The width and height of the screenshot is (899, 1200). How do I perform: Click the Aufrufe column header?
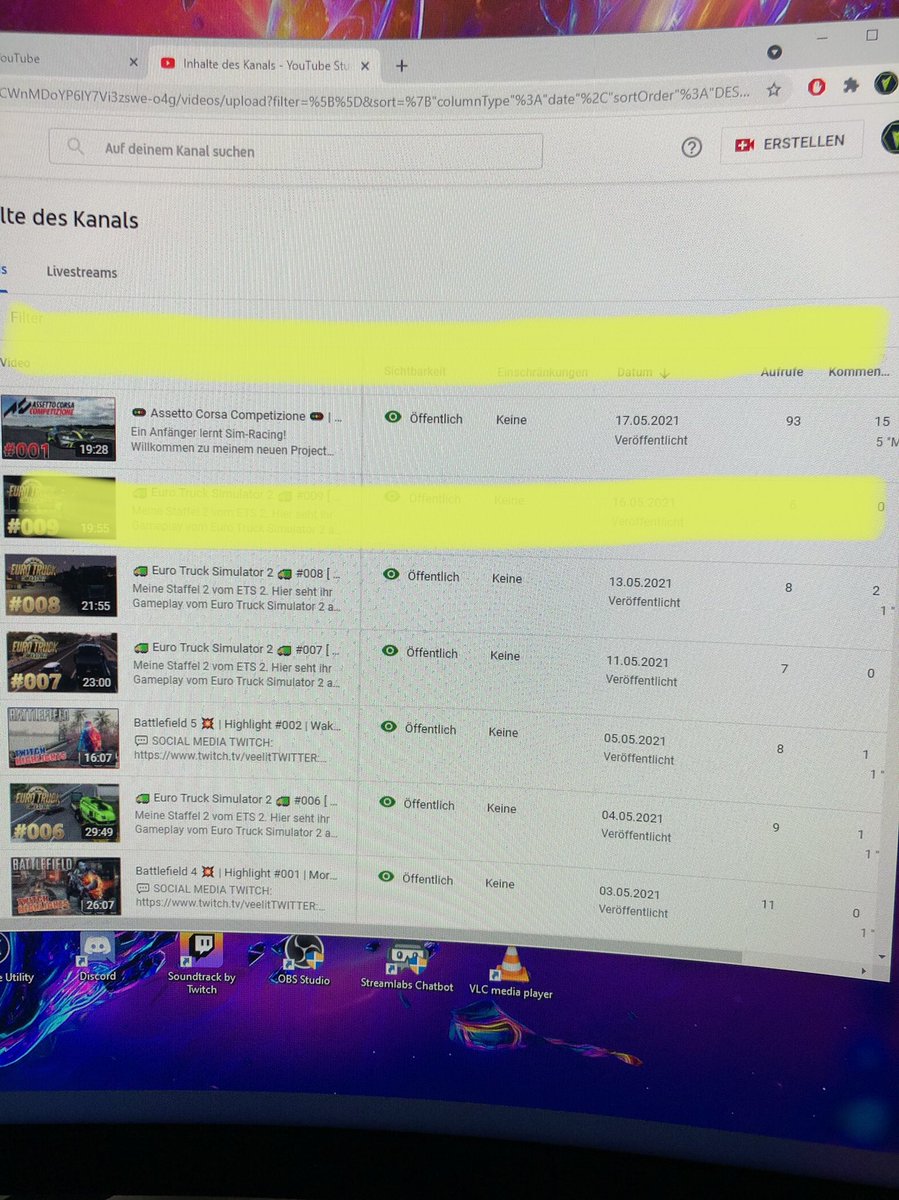pos(781,372)
